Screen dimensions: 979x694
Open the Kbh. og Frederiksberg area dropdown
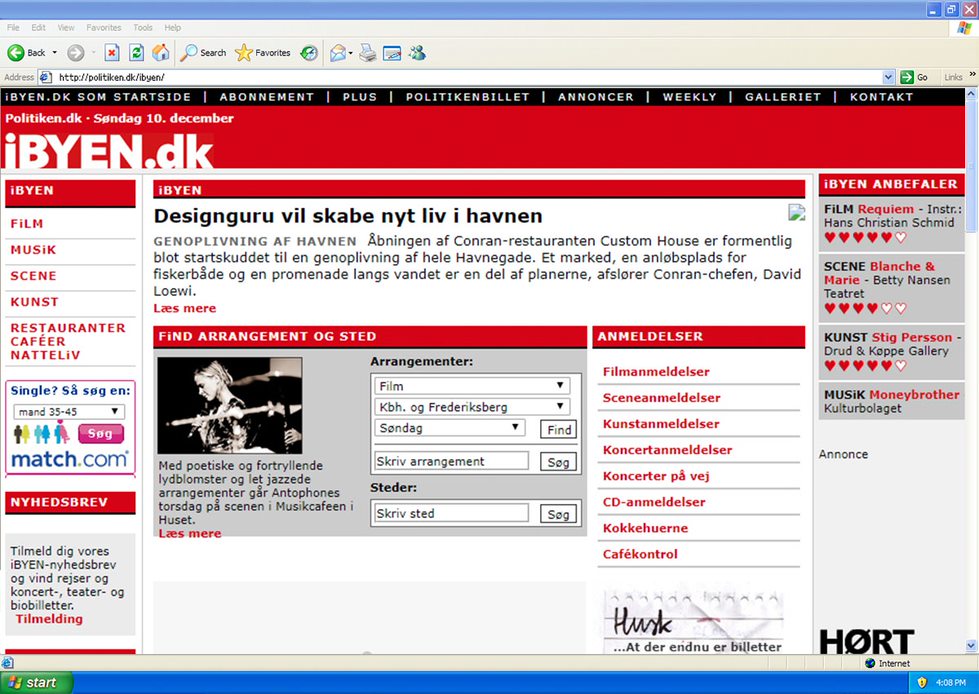click(x=471, y=407)
